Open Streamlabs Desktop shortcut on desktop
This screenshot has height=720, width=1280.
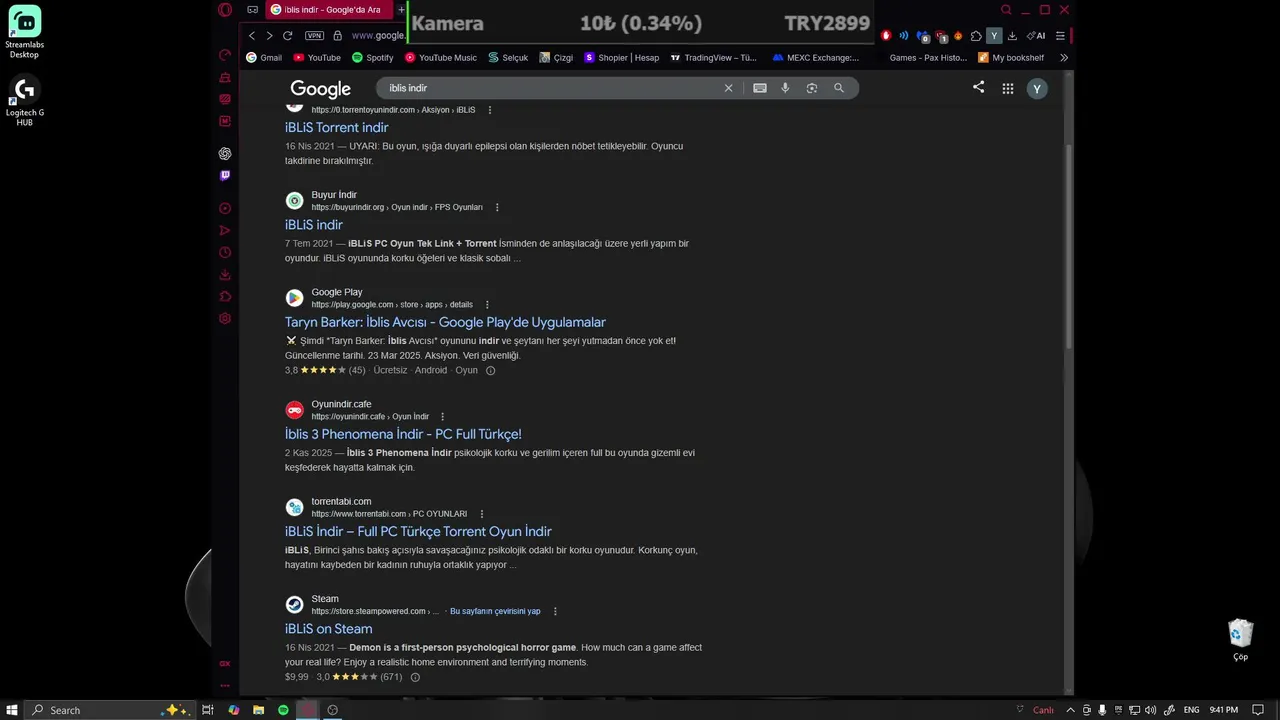24,32
